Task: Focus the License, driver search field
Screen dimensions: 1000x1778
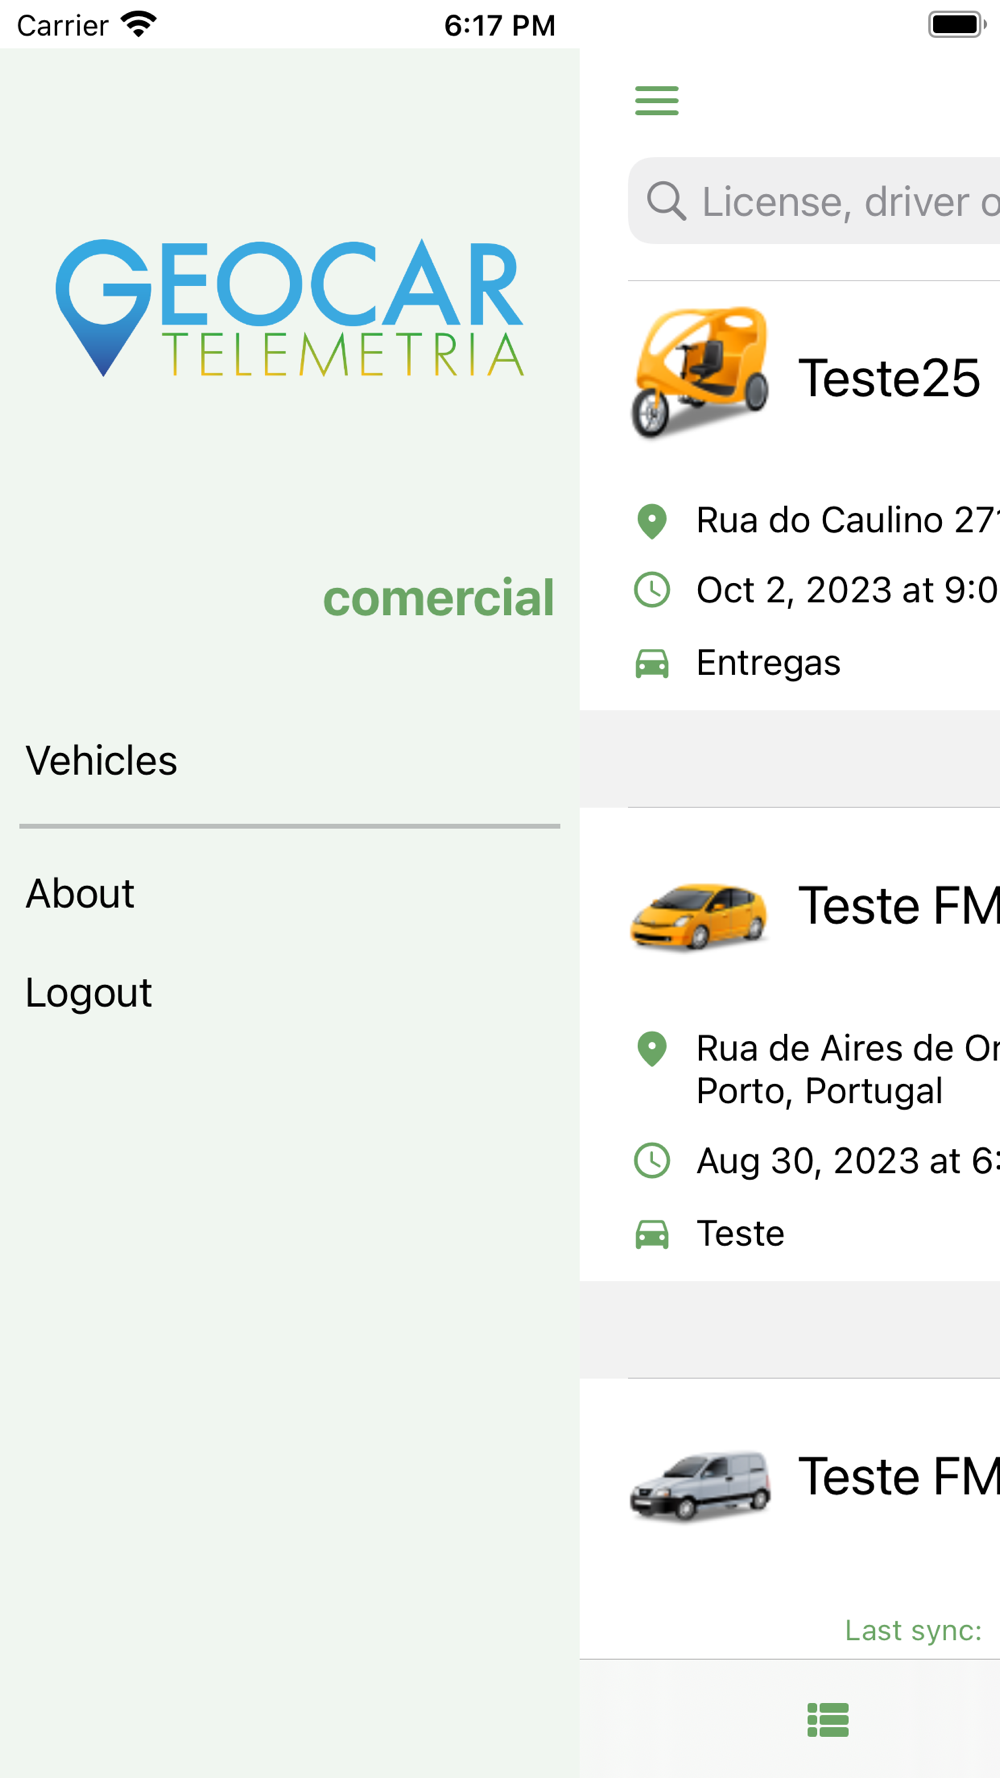Action: [850, 201]
